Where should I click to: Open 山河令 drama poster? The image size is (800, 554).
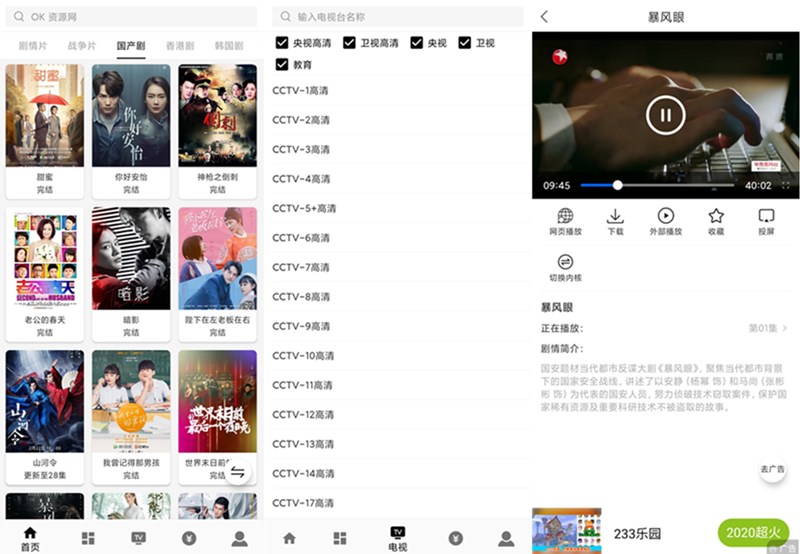(x=44, y=401)
